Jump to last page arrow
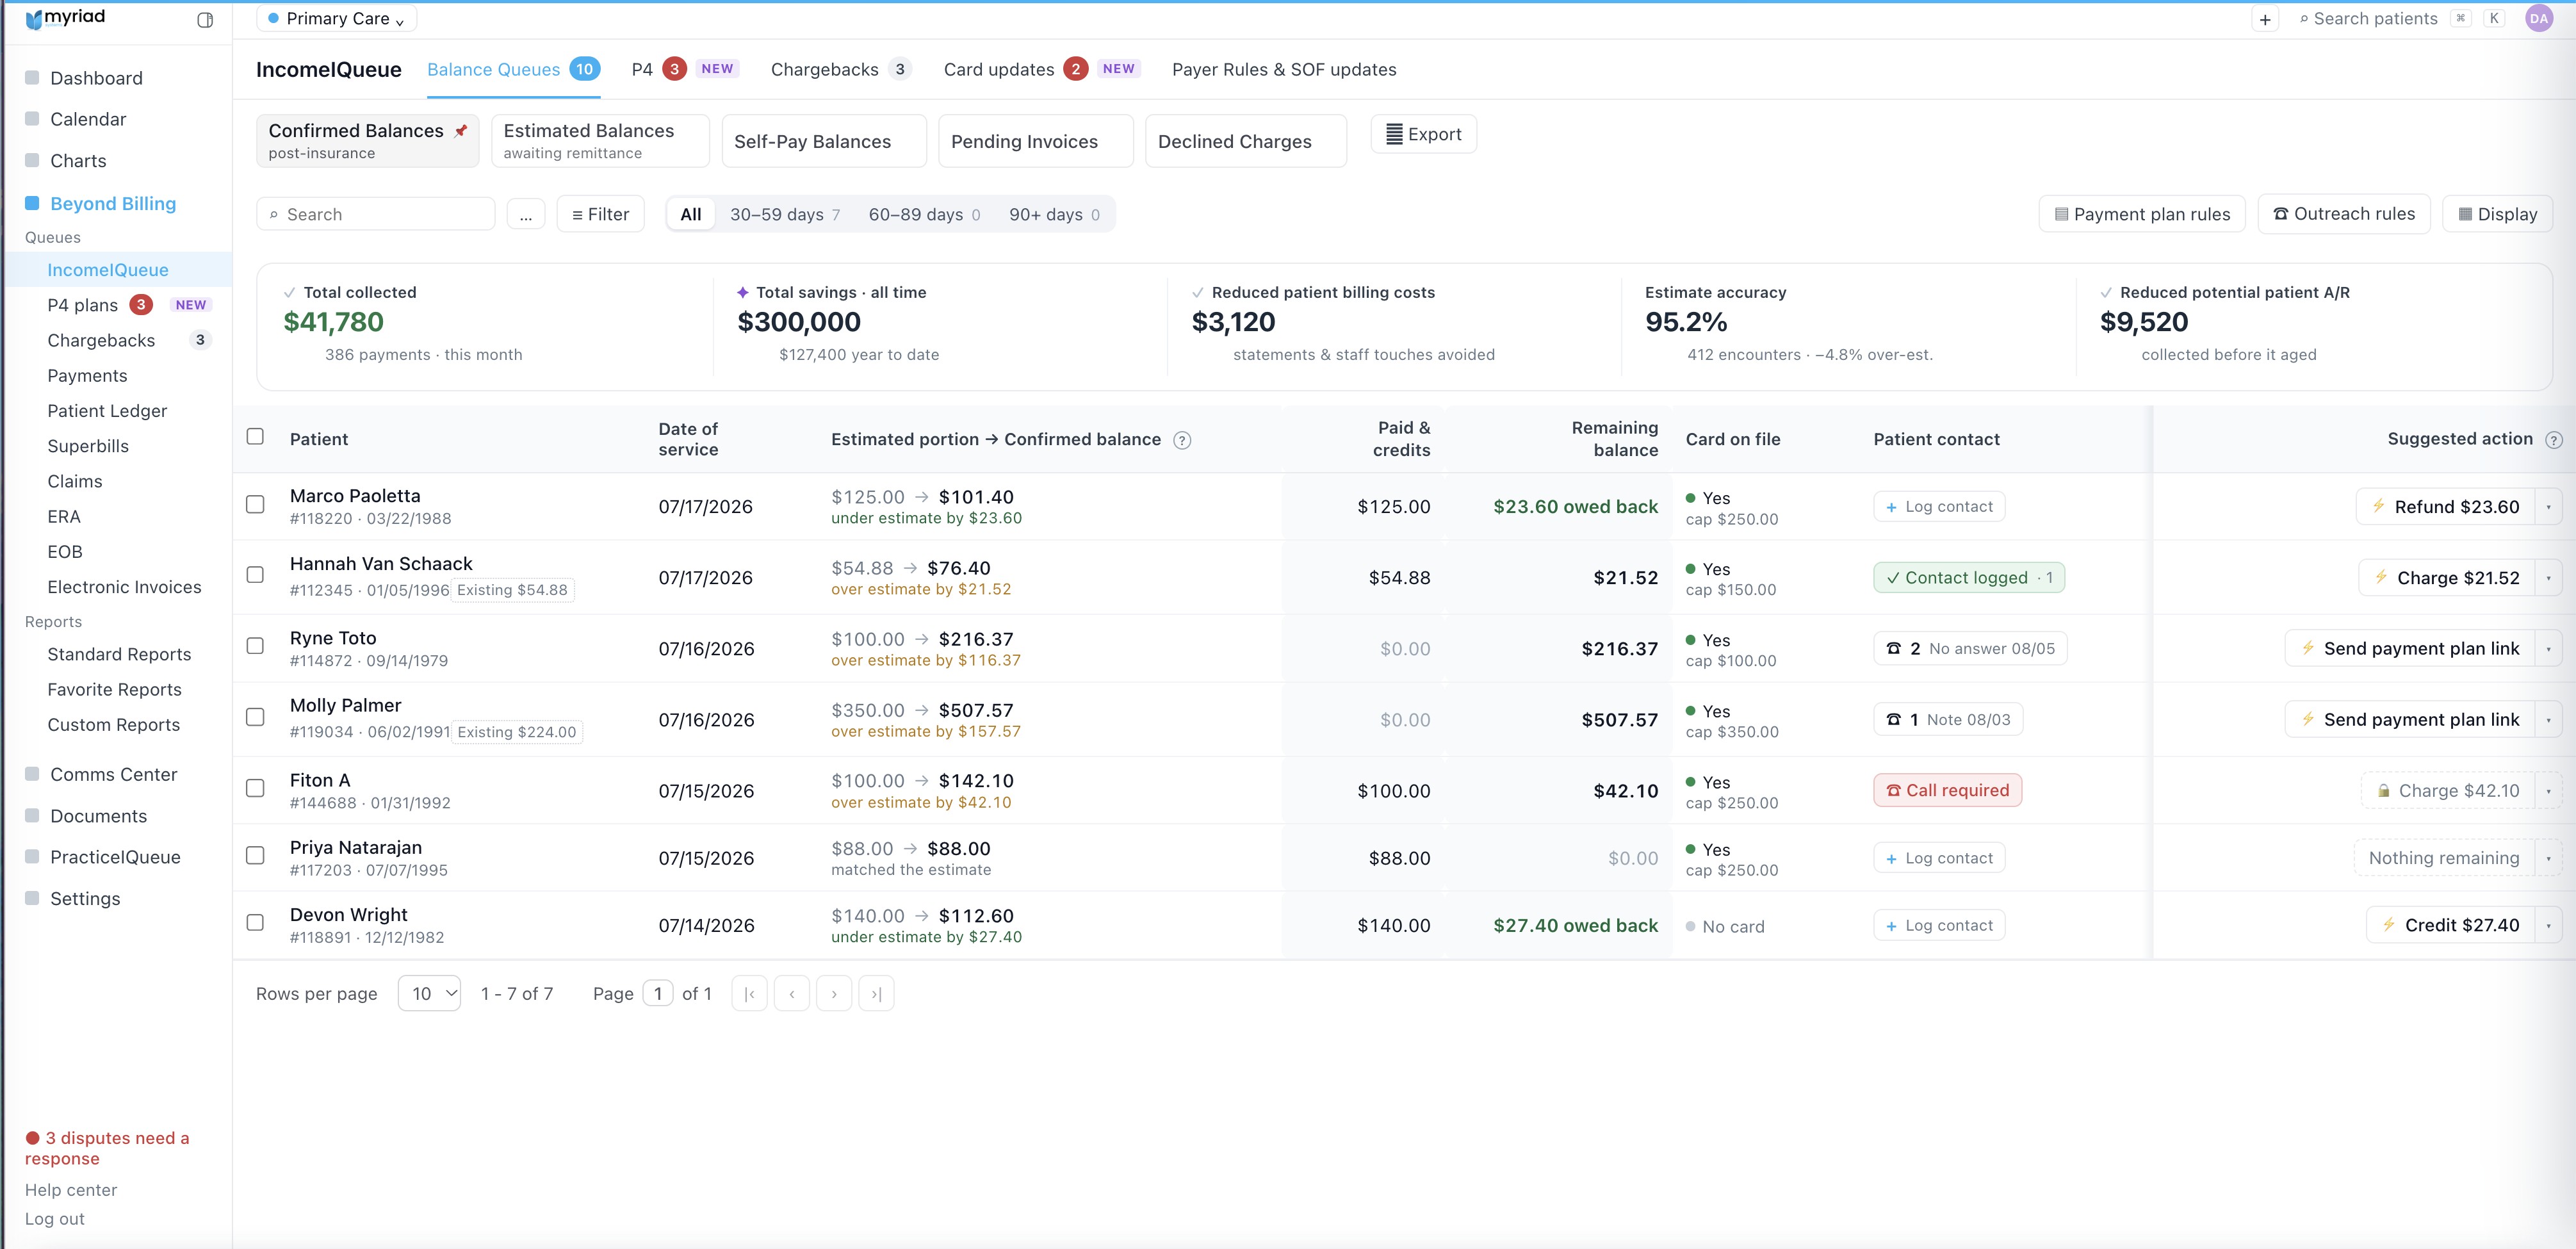Screen dimensions: 2576x1249 pos(876,994)
